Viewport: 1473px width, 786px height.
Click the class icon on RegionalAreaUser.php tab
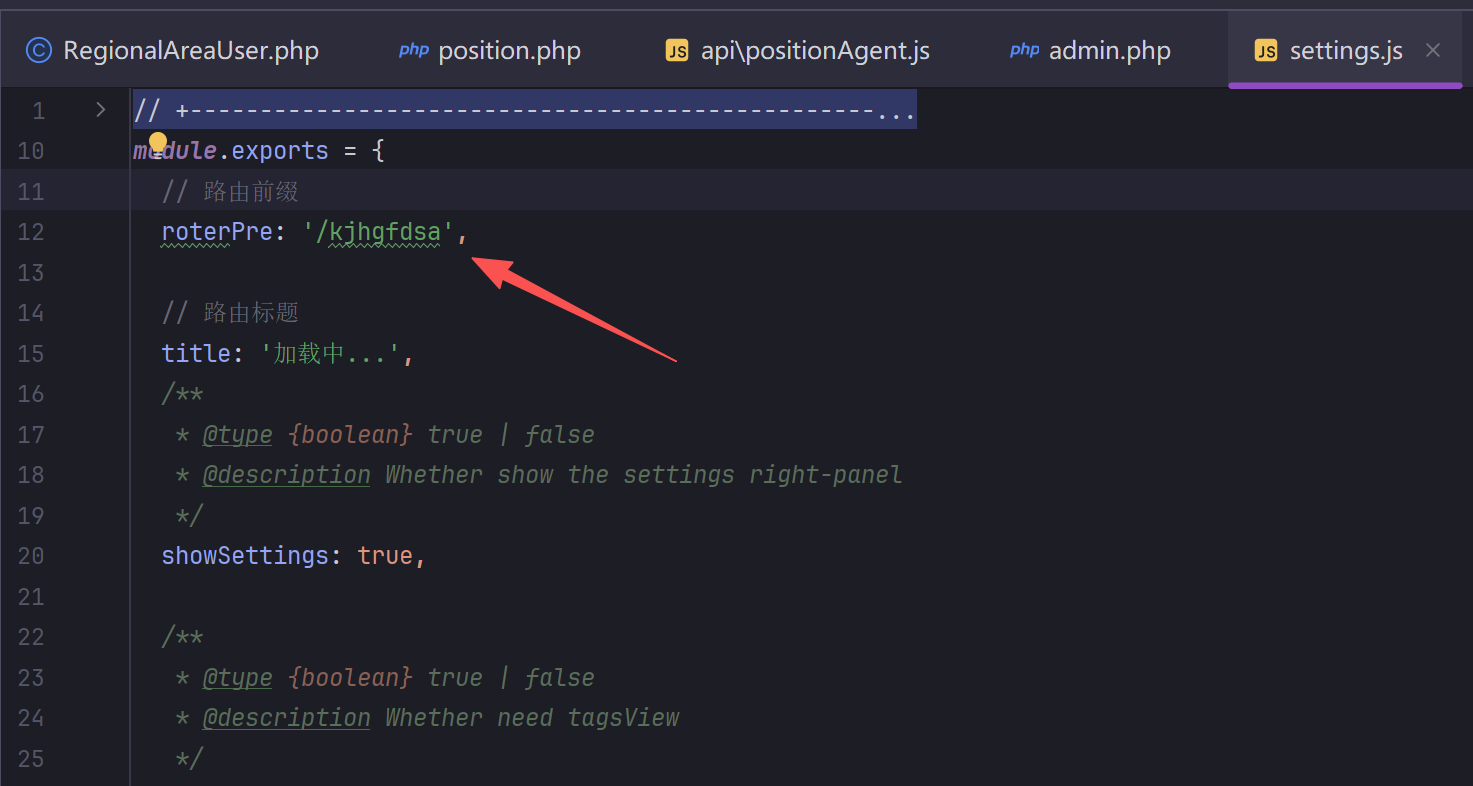38,50
